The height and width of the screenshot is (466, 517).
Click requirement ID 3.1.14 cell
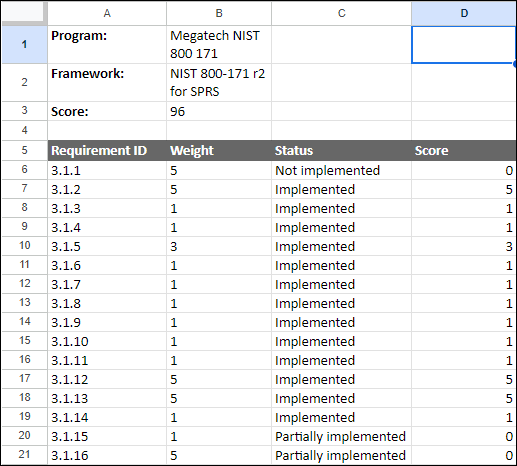coord(107,417)
